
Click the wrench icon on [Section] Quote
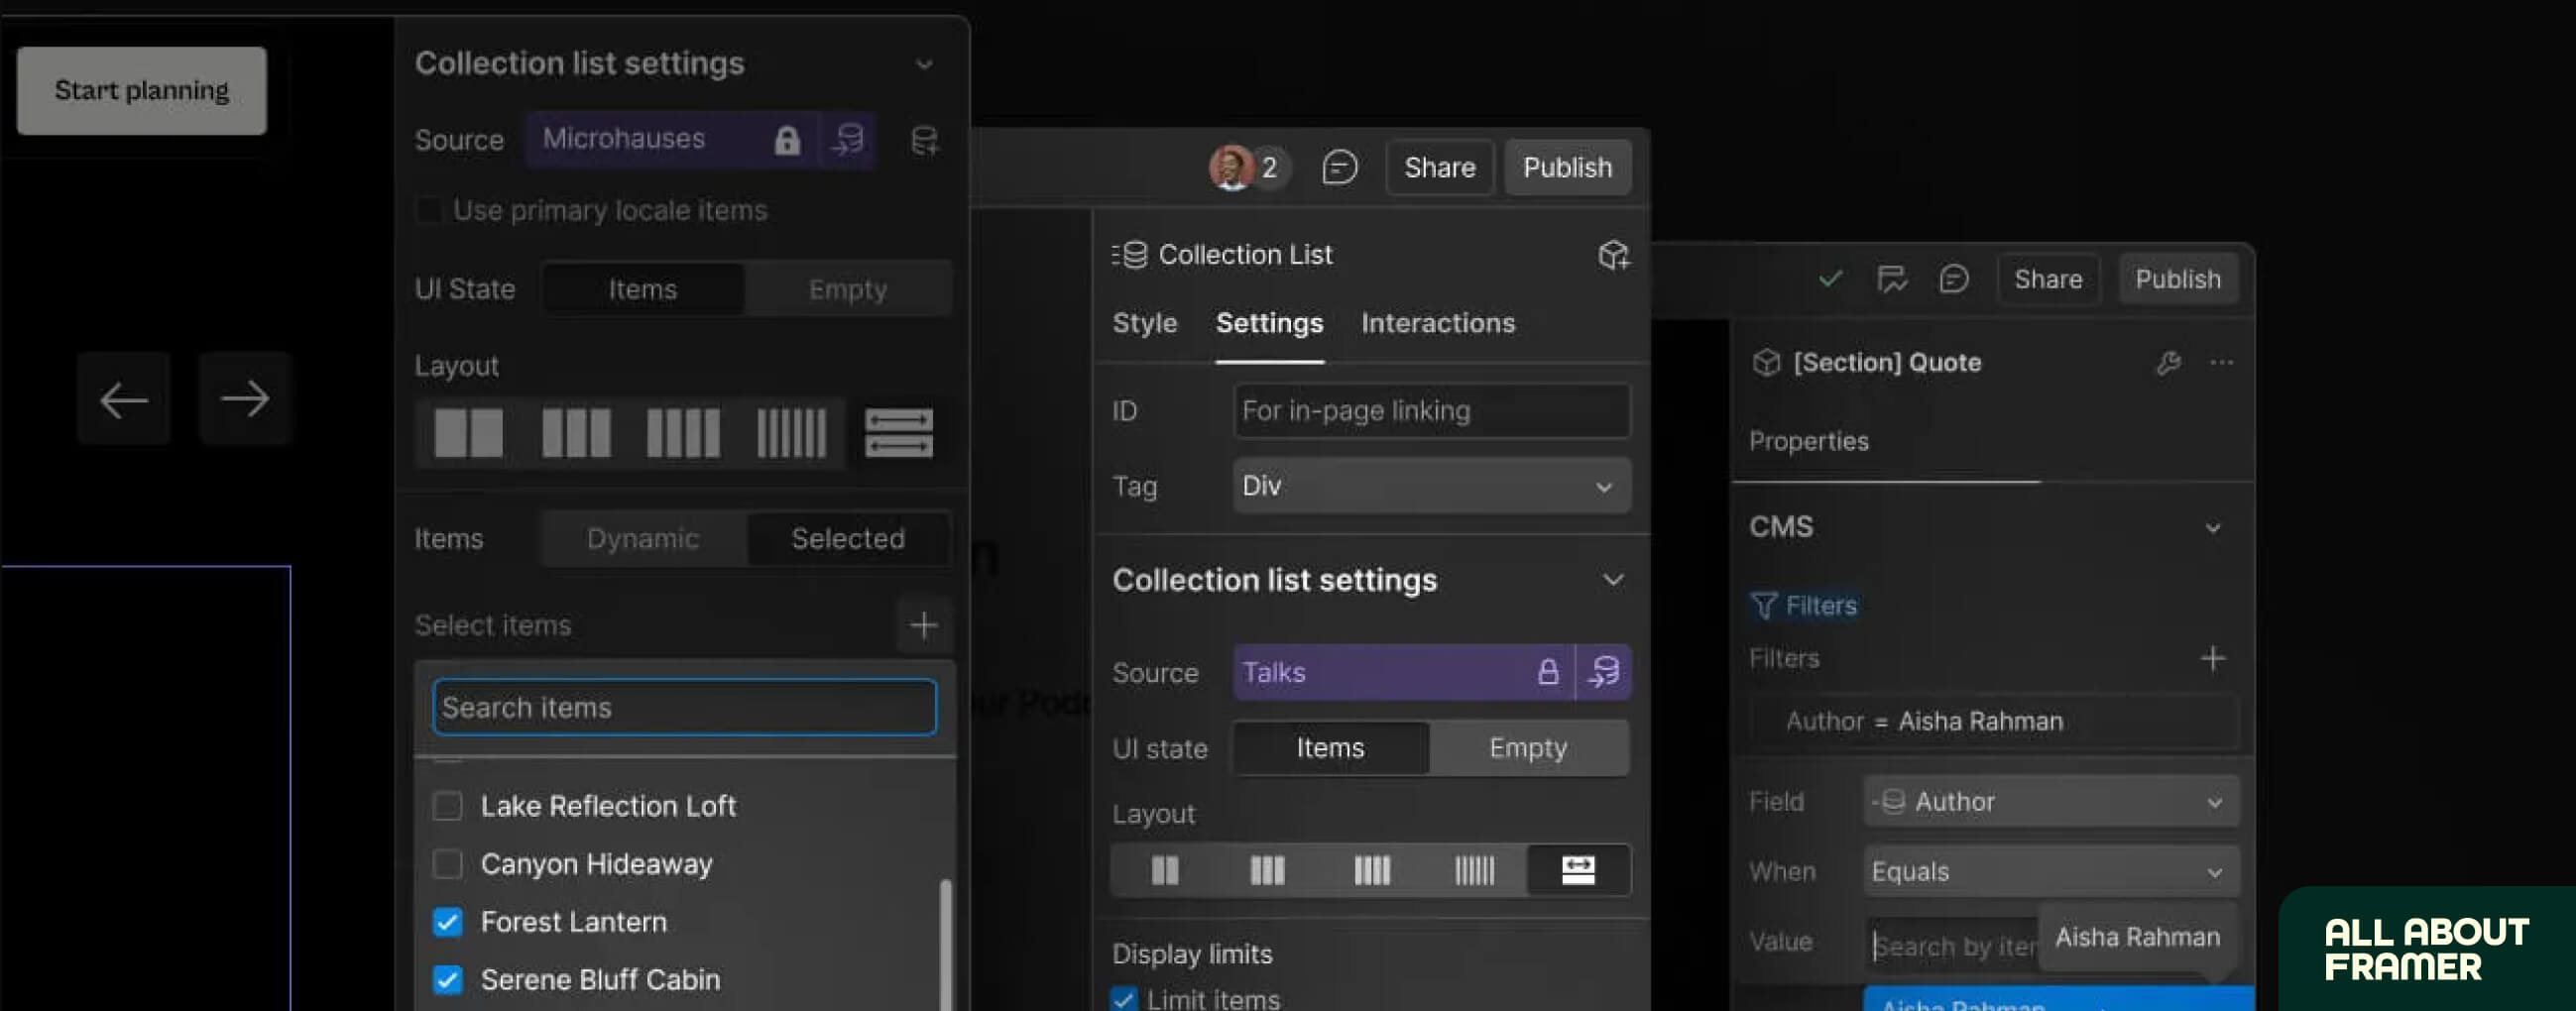[2170, 362]
